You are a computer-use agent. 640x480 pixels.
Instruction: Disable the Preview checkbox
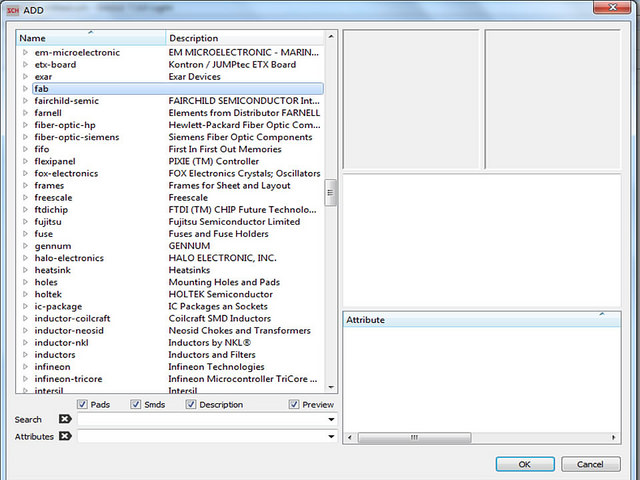click(294, 404)
